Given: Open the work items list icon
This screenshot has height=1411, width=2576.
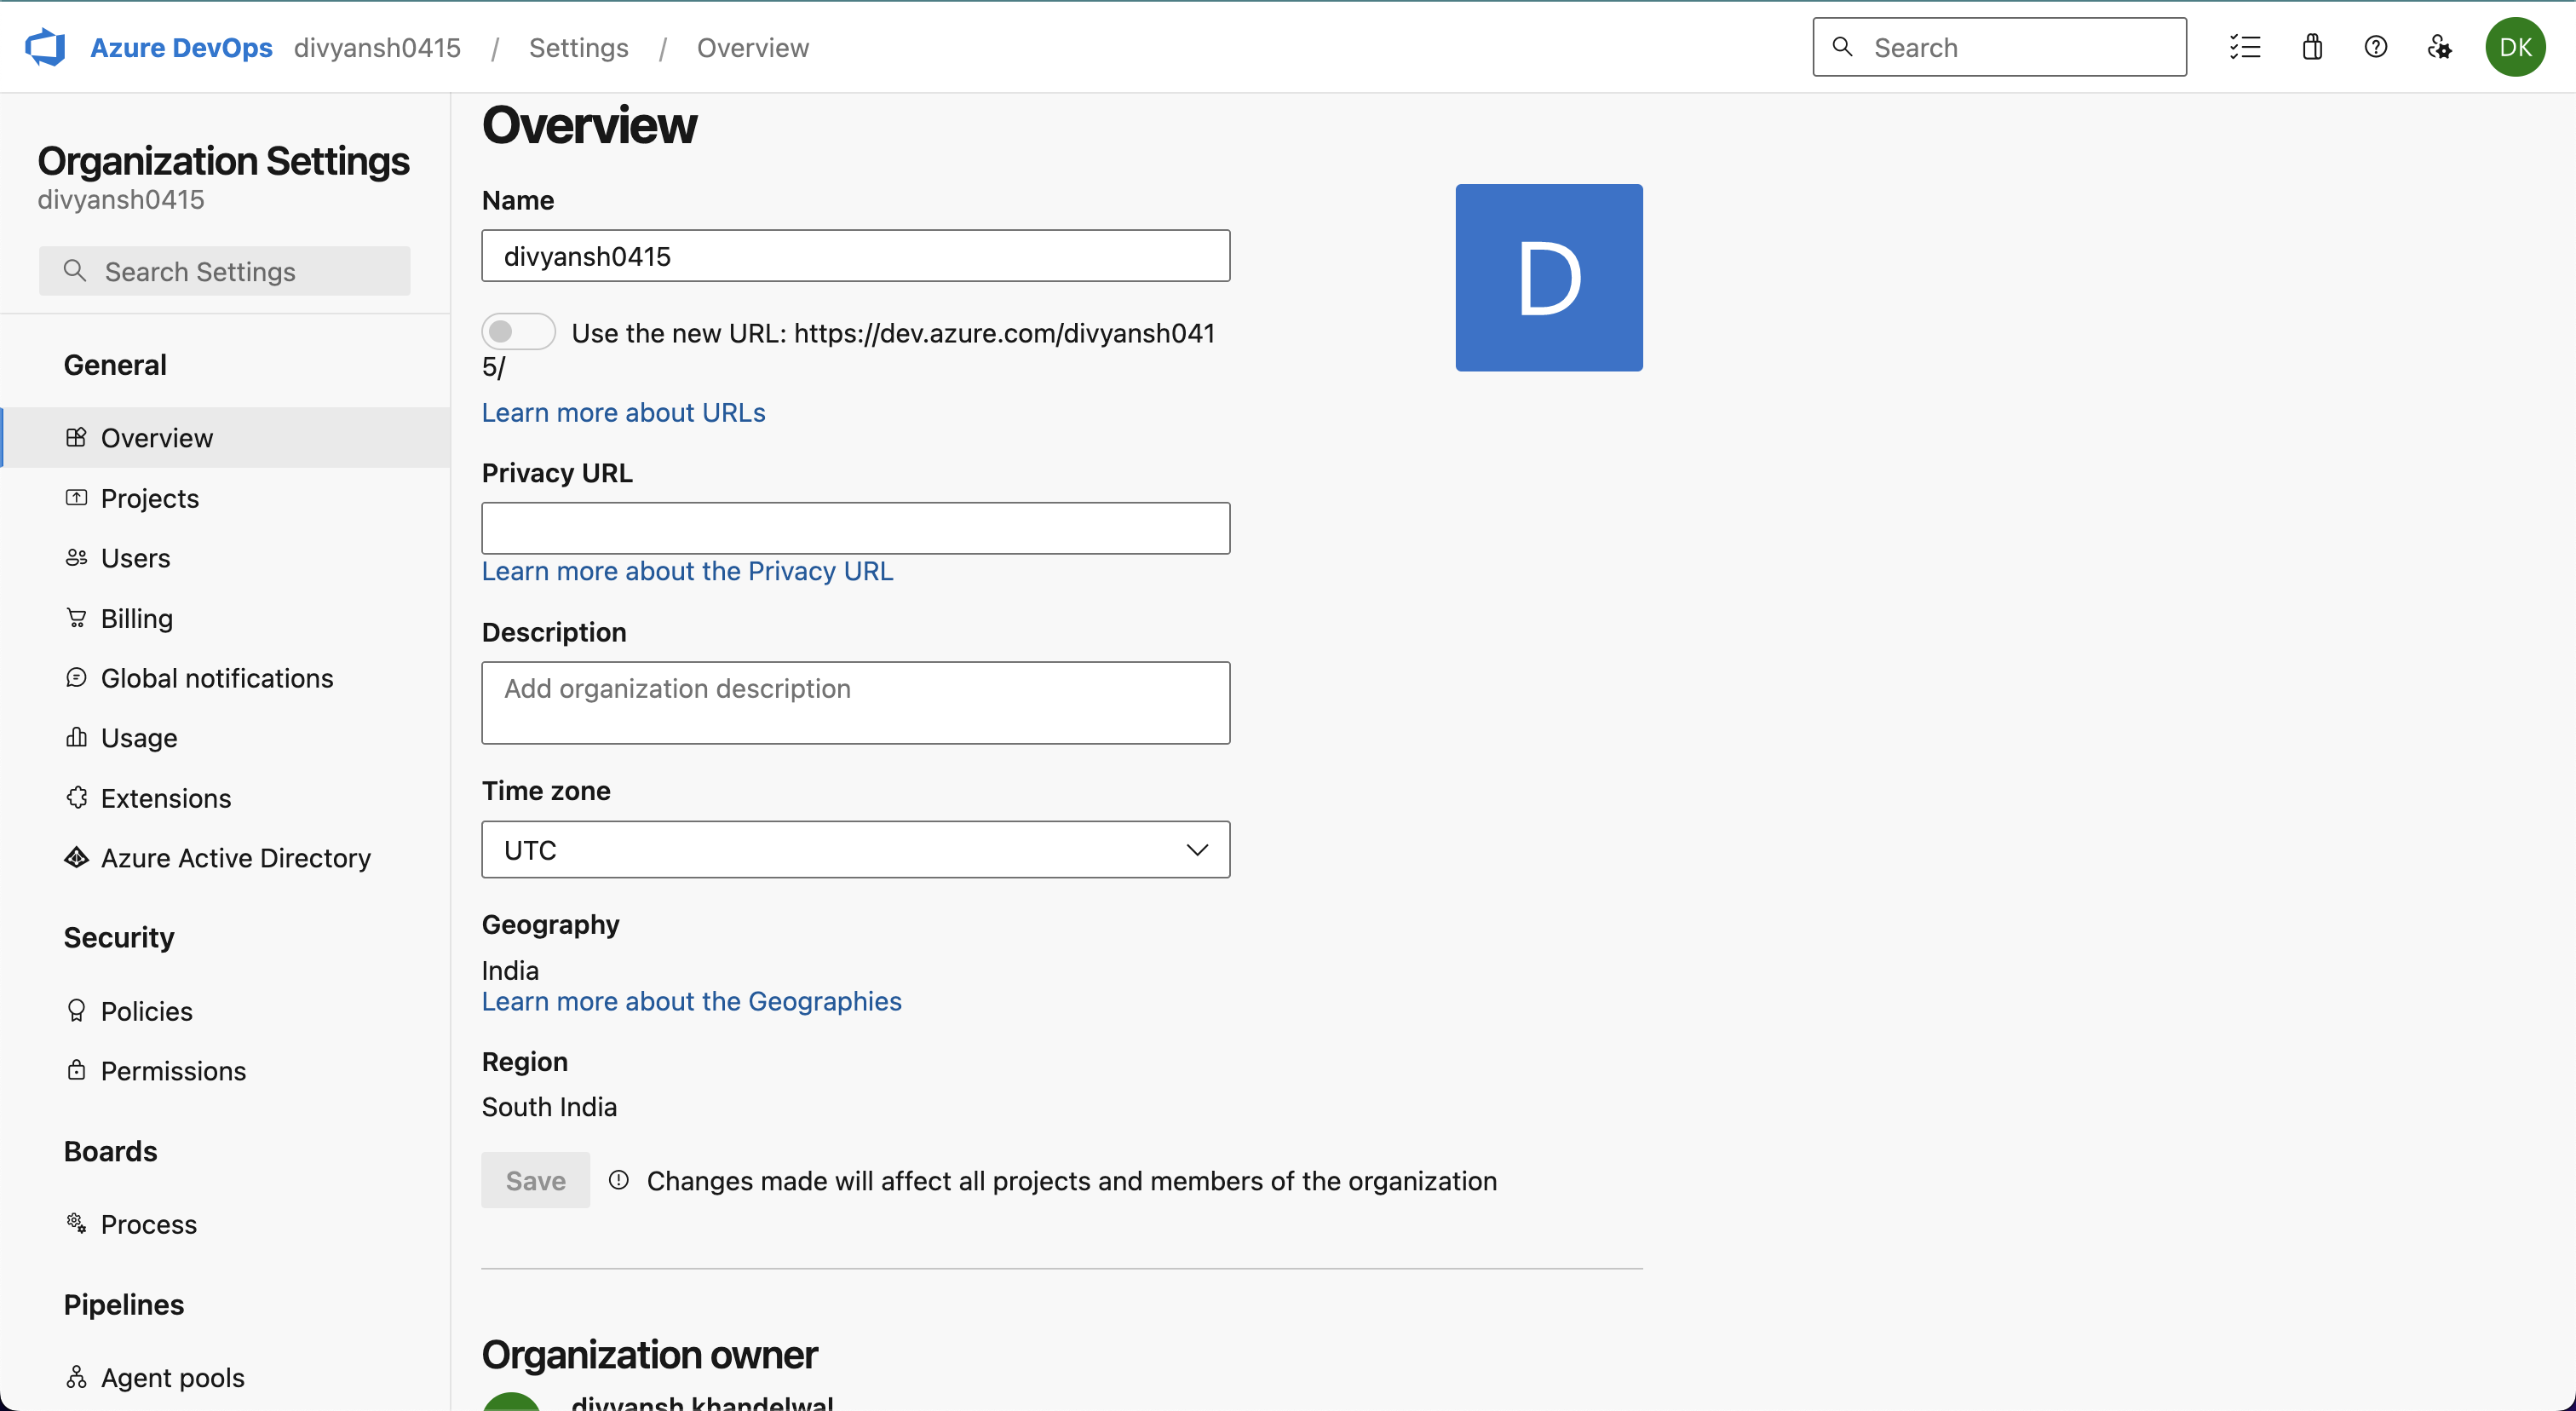Looking at the screenshot, I should pyautogui.click(x=2245, y=47).
